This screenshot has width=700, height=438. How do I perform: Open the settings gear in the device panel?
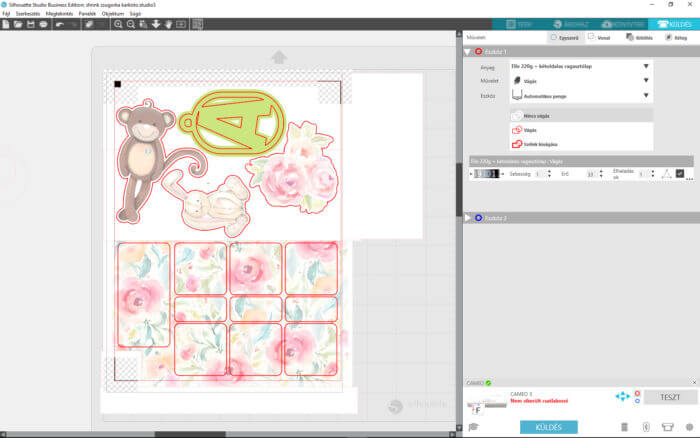pyautogui.click(x=689, y=427)
